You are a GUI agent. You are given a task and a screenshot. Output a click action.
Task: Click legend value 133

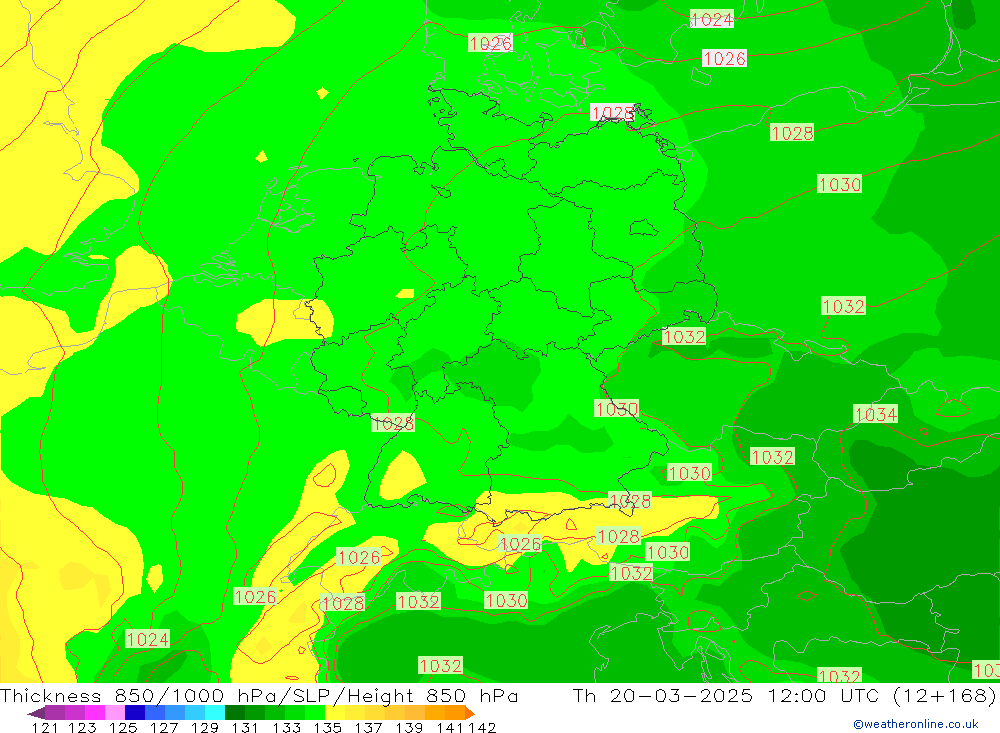(286, 727)
